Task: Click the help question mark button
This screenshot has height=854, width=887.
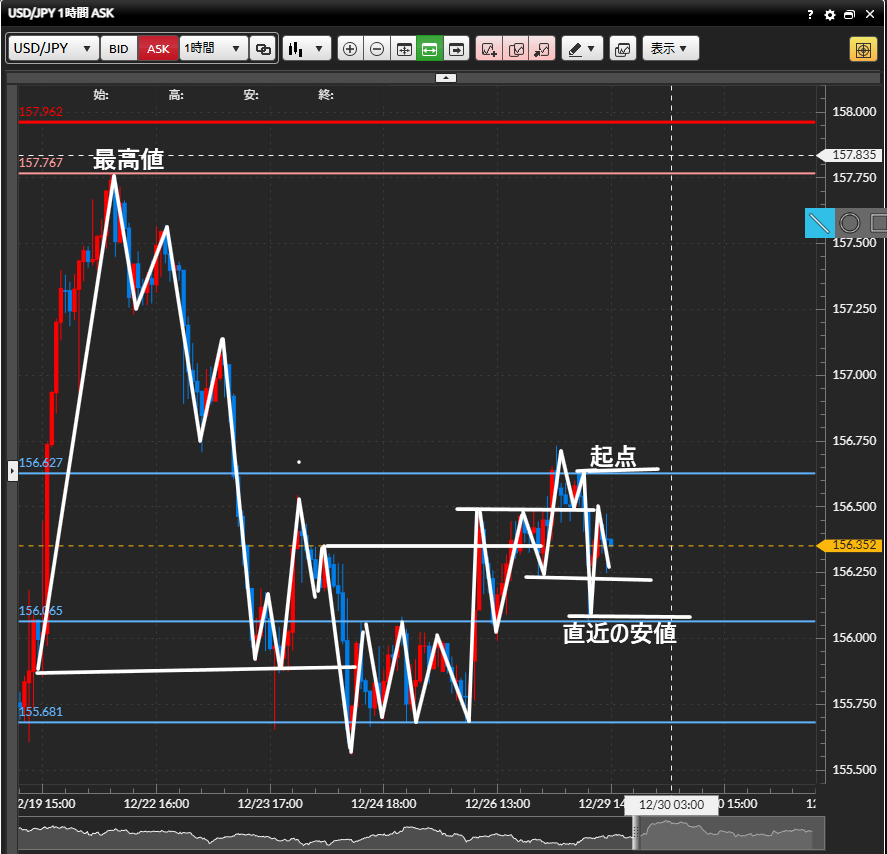Action: tap(810, 15)
